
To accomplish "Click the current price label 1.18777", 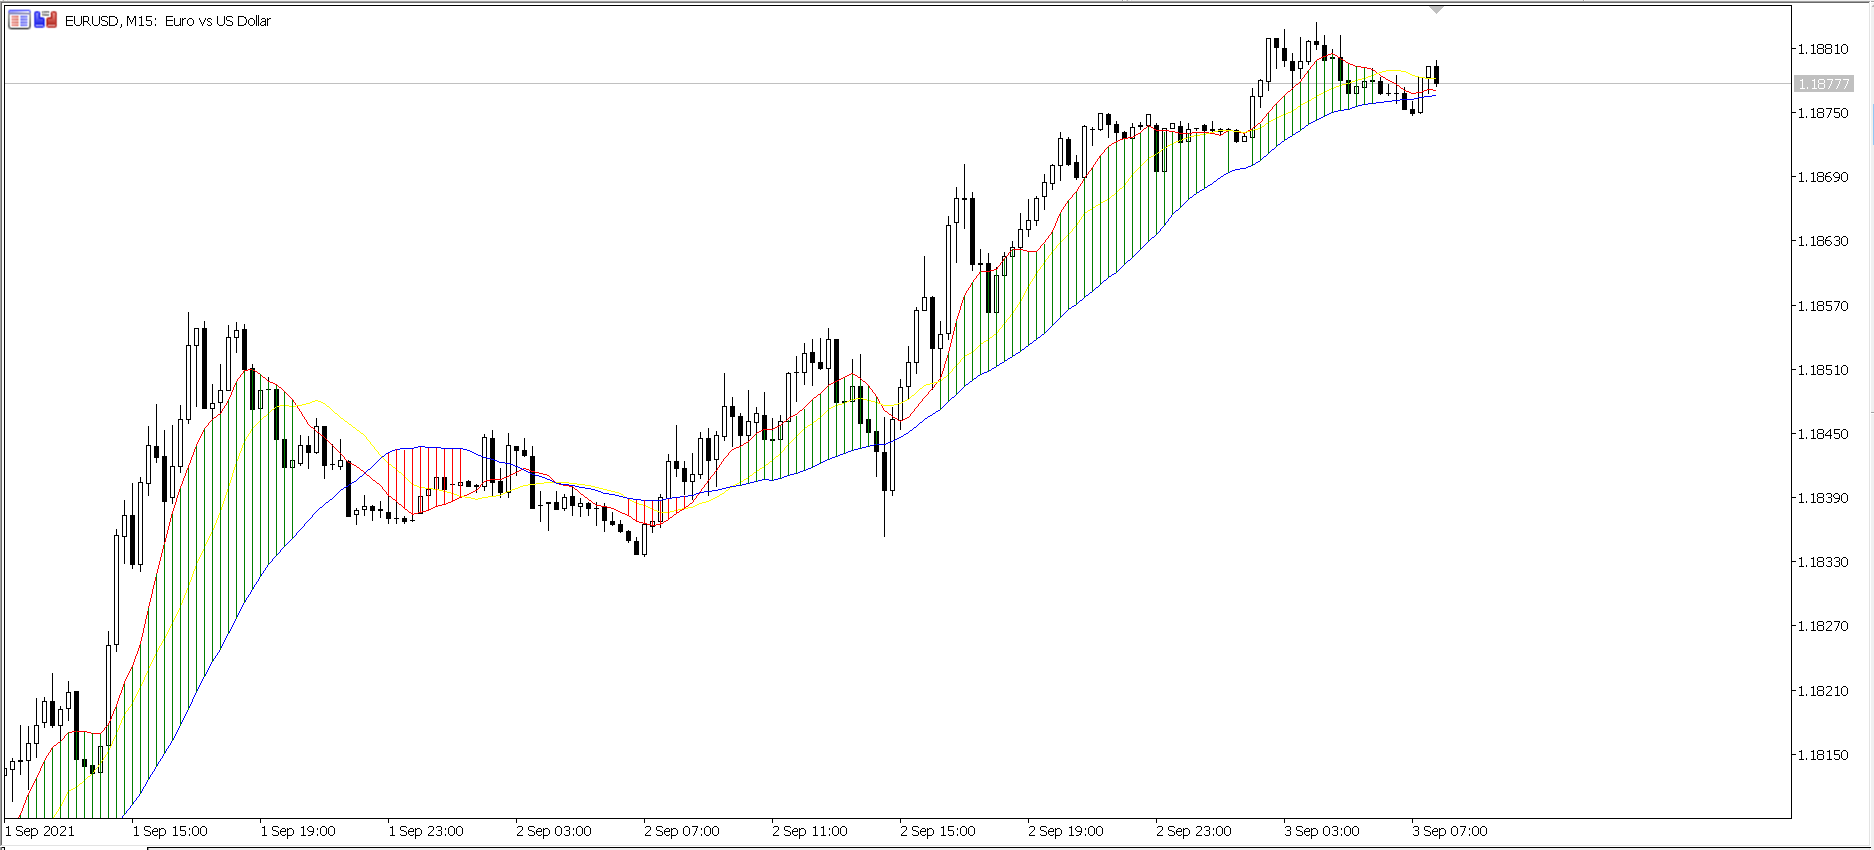I will tap(1824, 84).
